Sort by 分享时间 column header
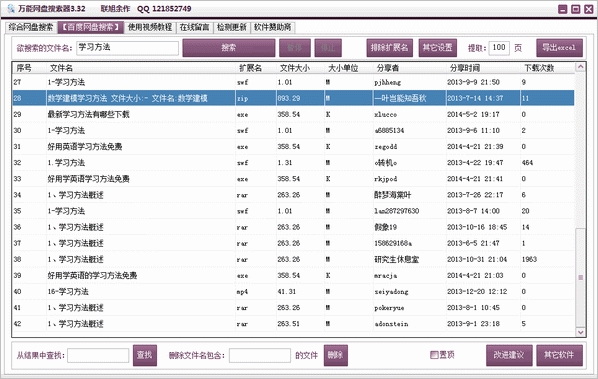Viewport: 598px width, 379px height. [465, 68]
